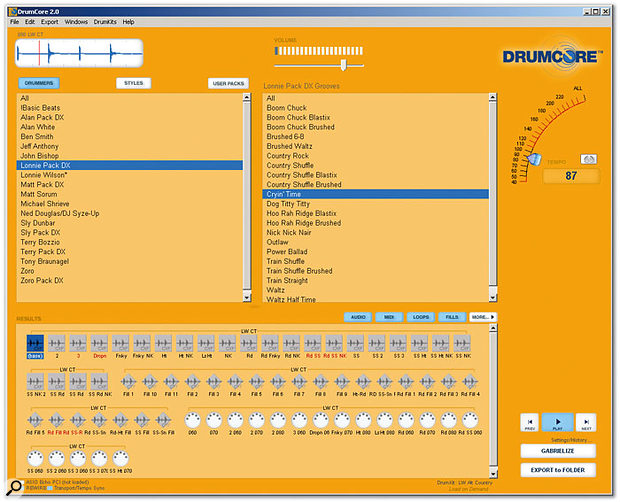Toggle the FILLS results filter

coord(452,317)
